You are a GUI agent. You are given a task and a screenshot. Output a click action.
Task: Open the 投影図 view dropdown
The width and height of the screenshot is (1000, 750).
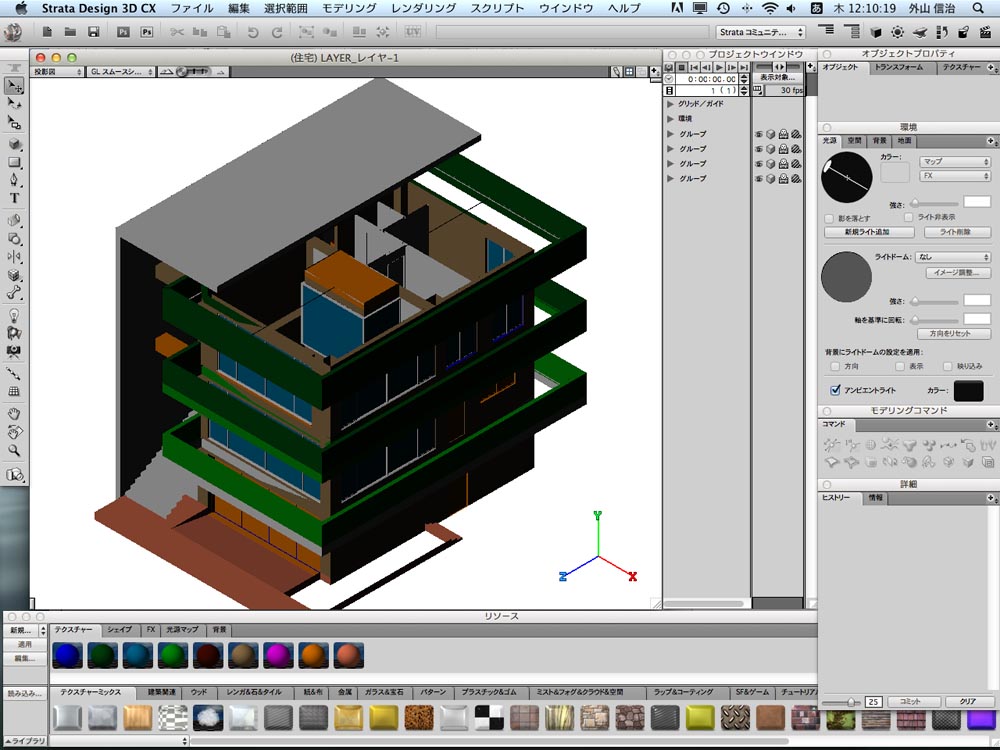pyautogui.click(x=56, y=72)
